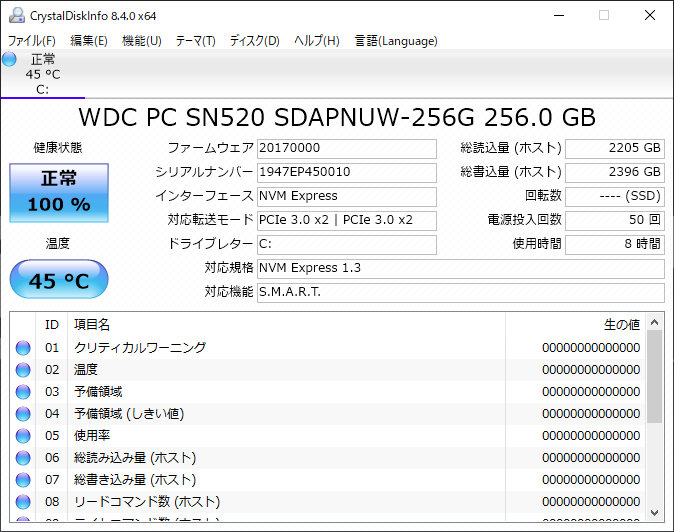Click the blue status orb for drive C:
The image size is (674, 532).
(9, 59)
